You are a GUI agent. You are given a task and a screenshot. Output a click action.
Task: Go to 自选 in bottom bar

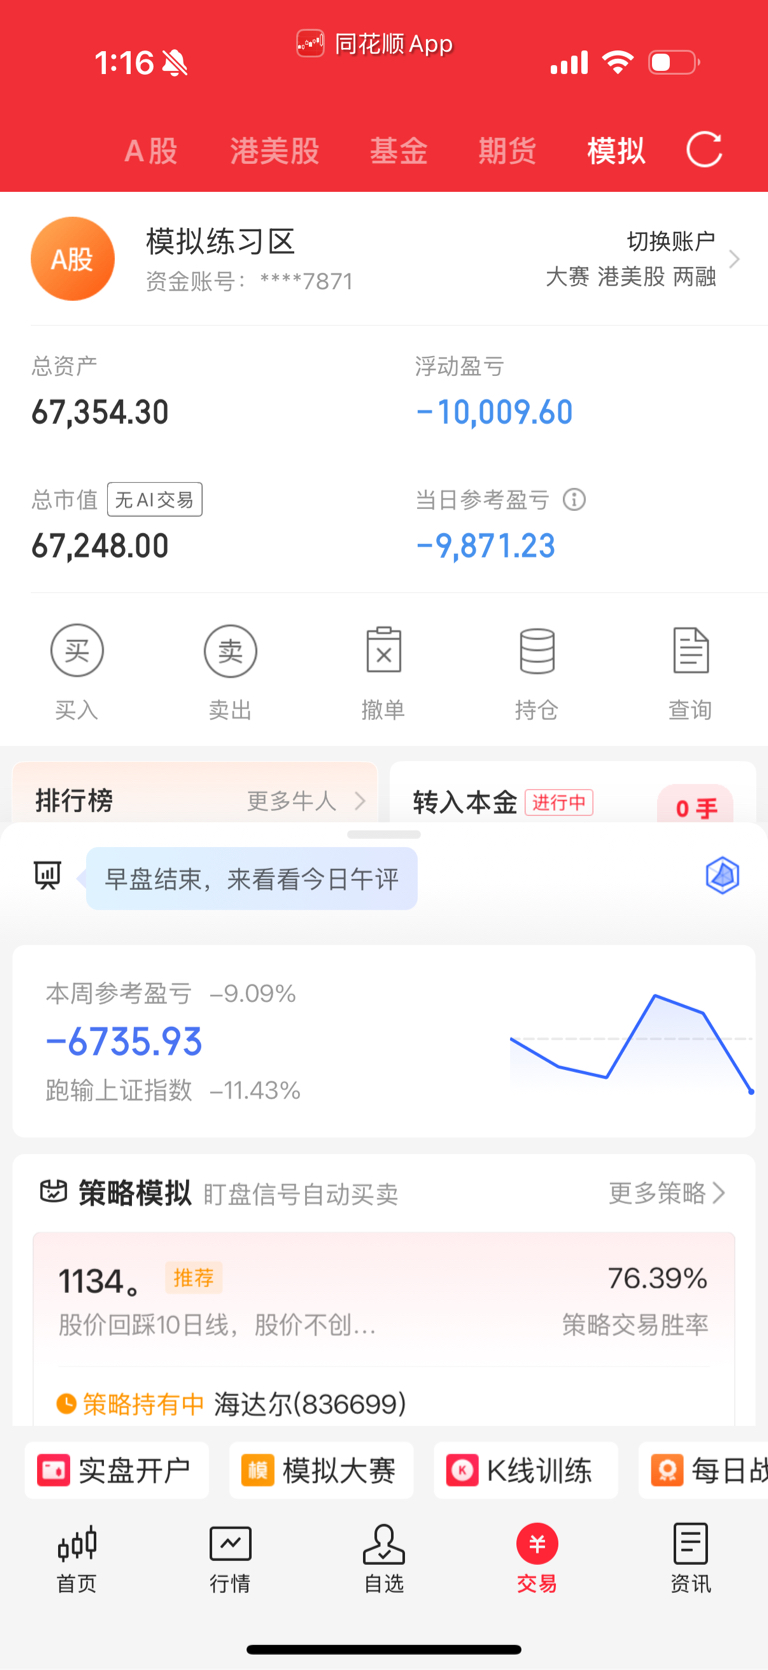tap(384, 1559)
